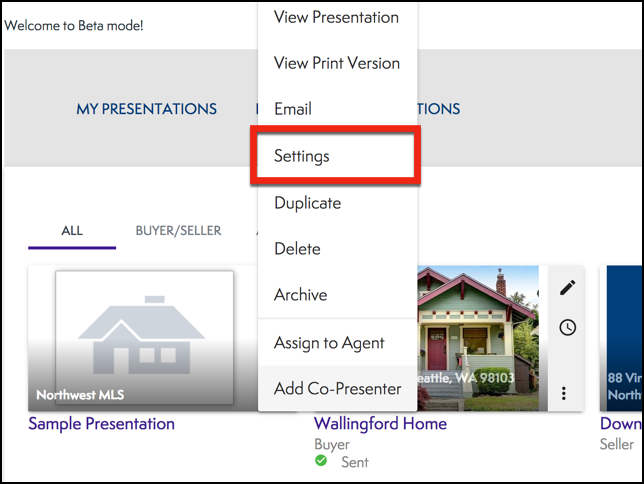This screenshot has height=484, width=644.
Task: Open the Sample Presentation link
Action: click(x=101, y=423)
